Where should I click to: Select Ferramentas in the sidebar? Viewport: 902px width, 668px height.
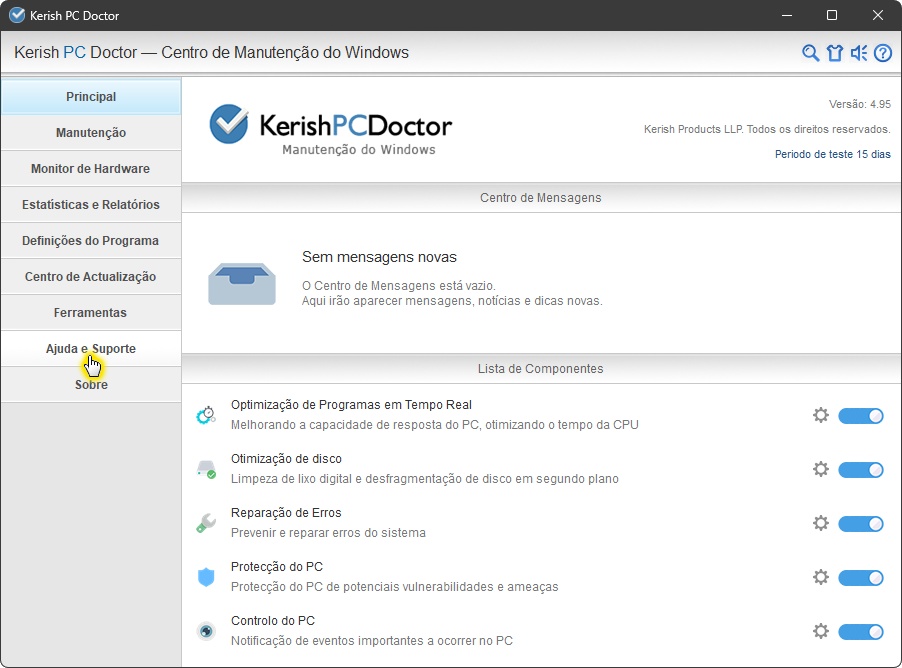91,313
